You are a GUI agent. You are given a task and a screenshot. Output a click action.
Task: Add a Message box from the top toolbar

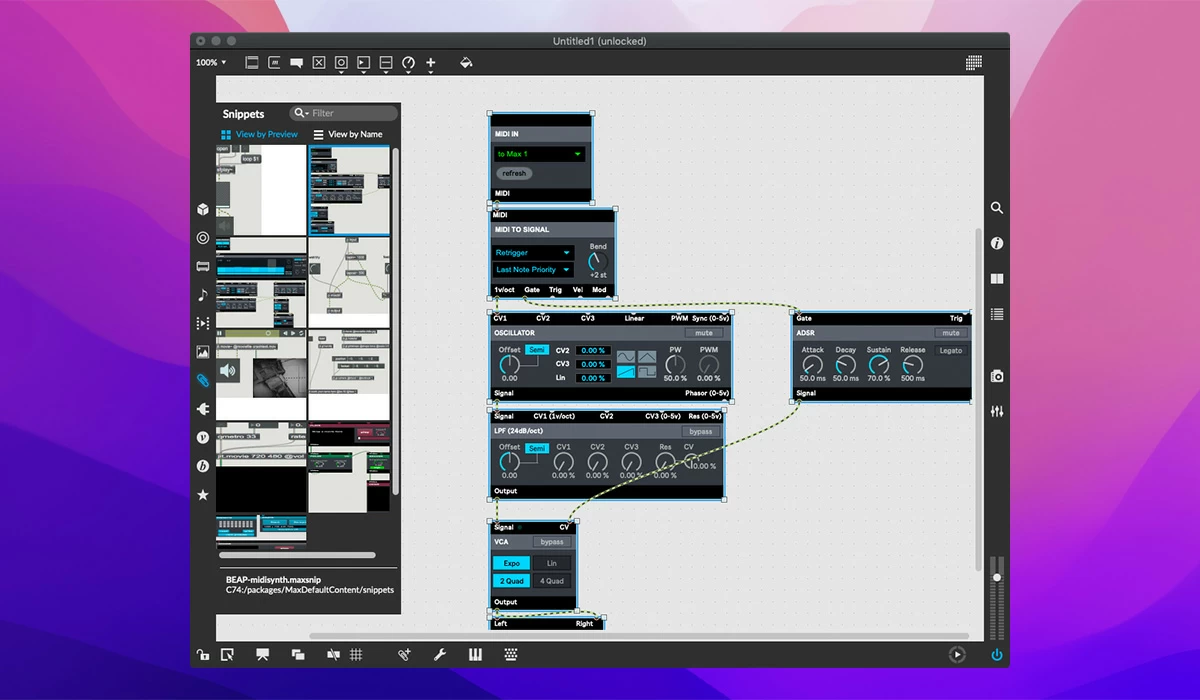click(x=274, y=62)
